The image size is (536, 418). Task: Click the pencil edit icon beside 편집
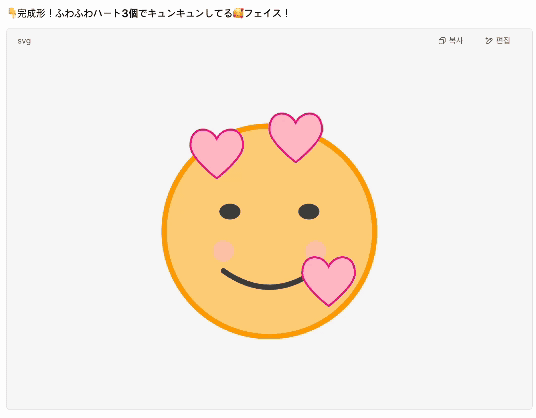pos(489,41)
